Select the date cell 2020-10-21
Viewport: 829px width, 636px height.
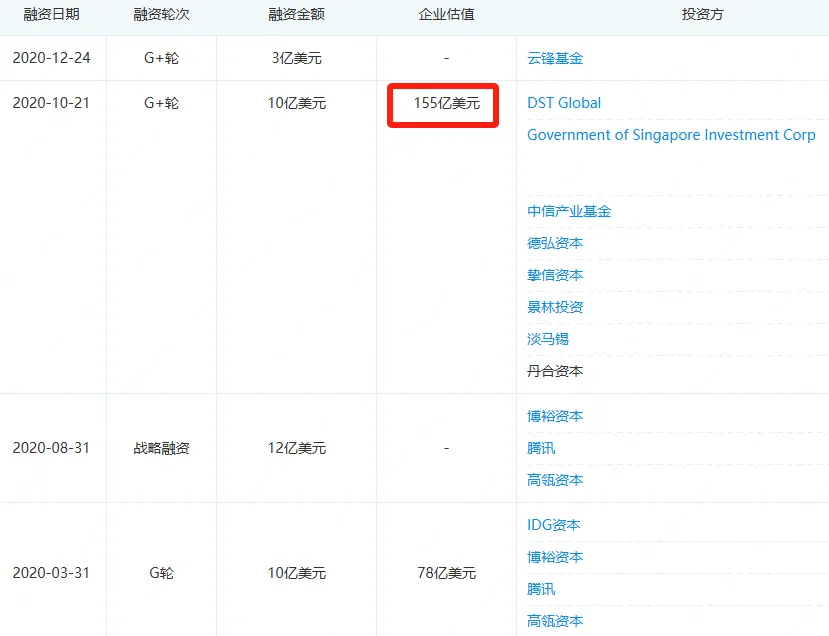(51, 103)
